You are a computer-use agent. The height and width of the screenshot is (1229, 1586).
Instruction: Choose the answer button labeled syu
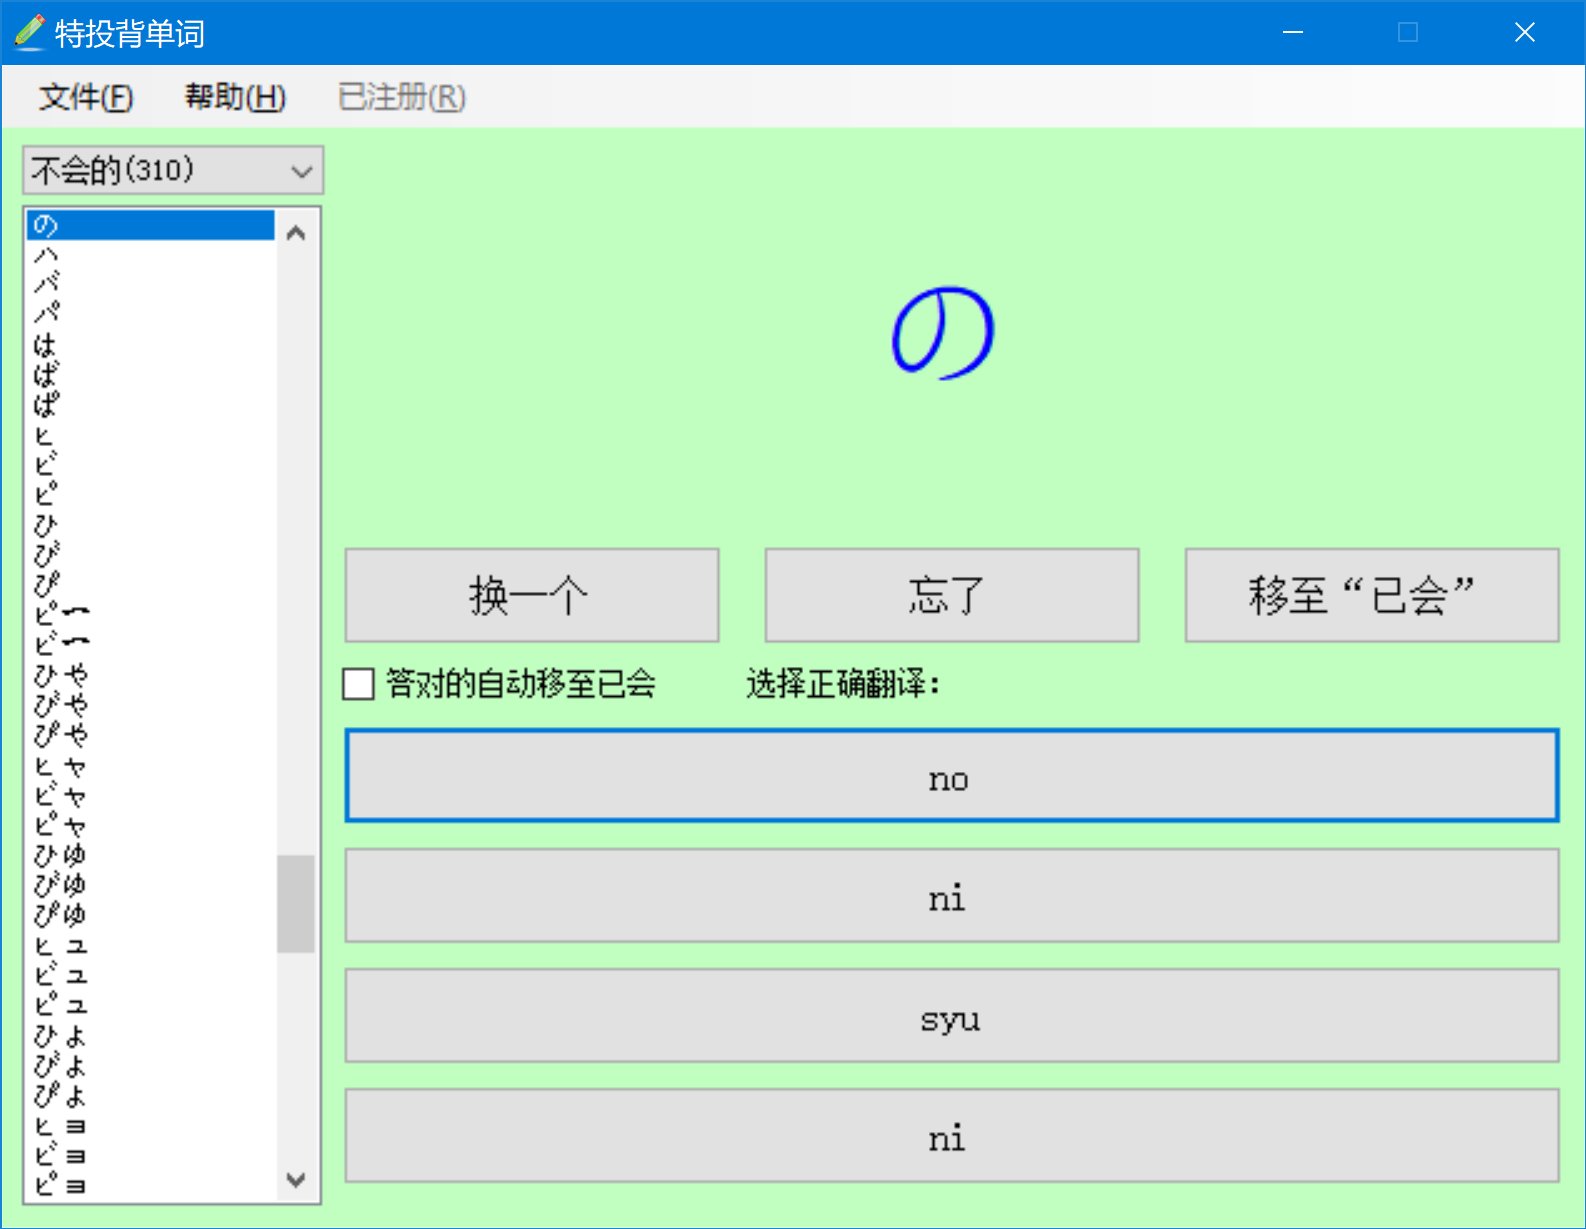coord(952,1016)
